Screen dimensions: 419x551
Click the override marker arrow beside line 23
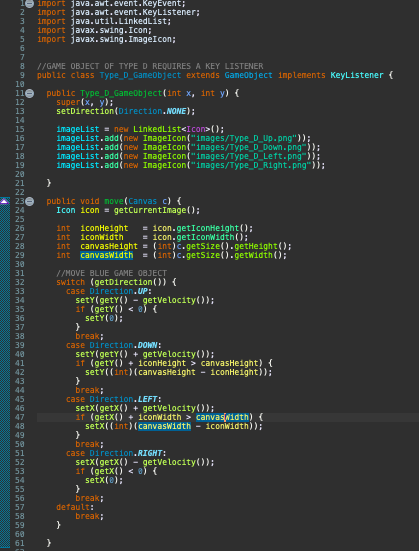click(x=4, y=201)
